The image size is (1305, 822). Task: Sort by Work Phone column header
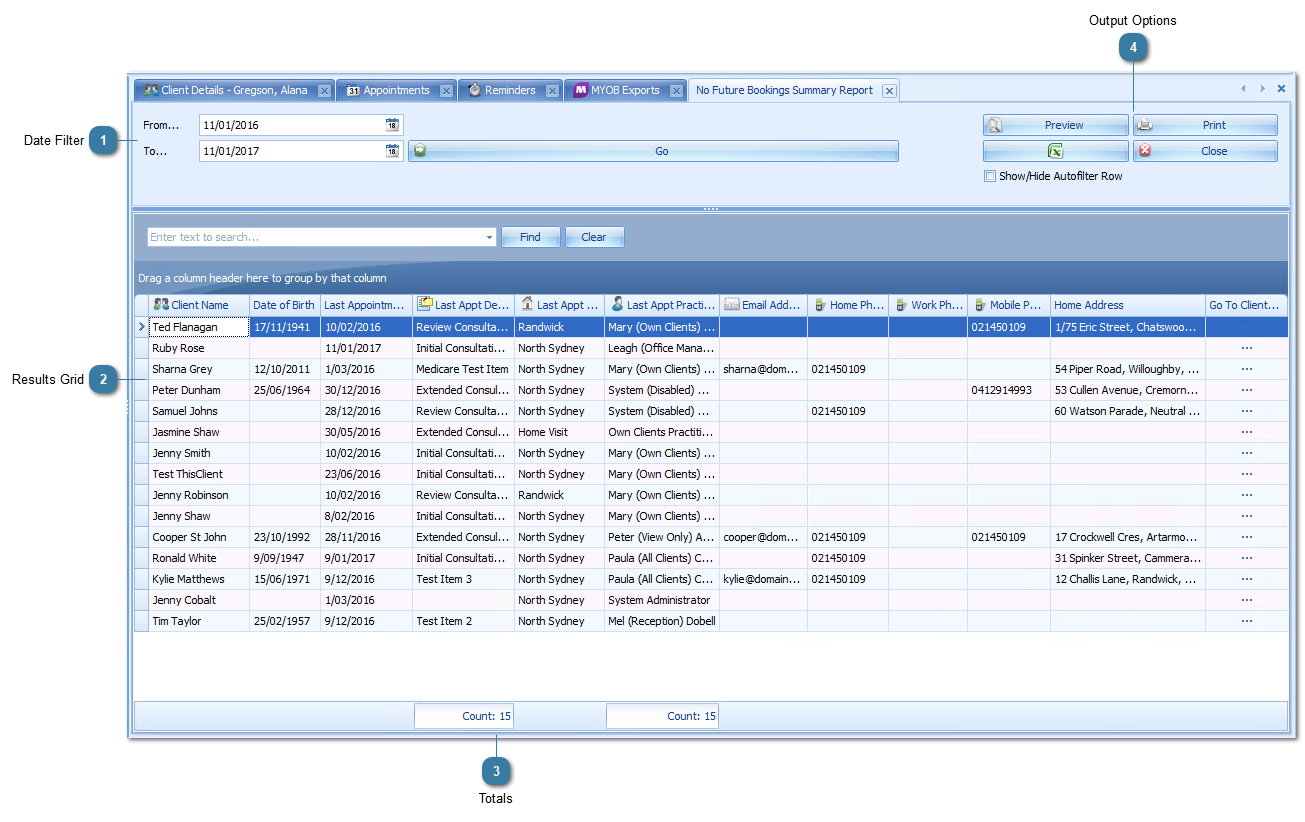pos(928,305)
